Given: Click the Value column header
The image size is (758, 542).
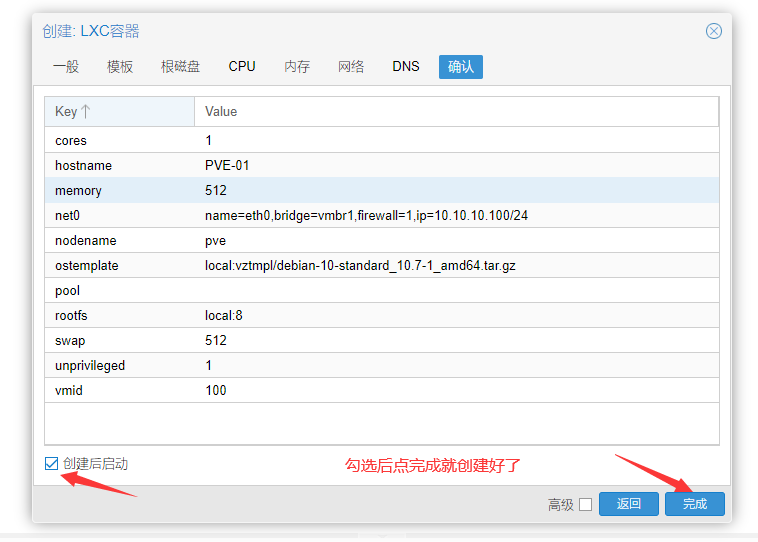Looking at the screenshot, I should coord(456,111).
